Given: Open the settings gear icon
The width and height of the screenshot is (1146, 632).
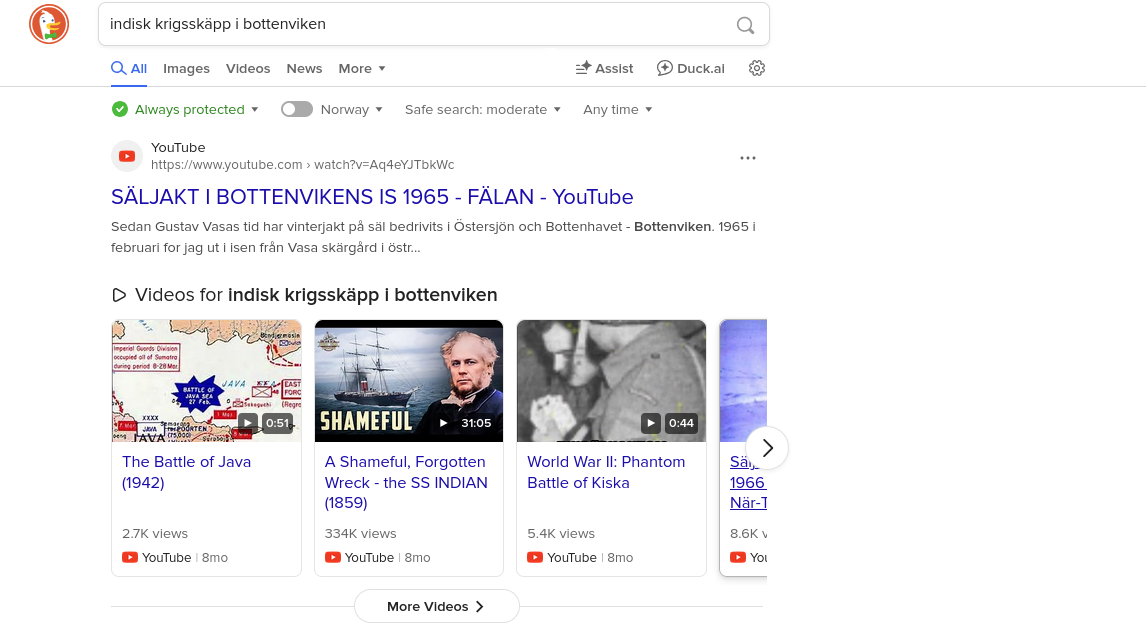Looking at the screenshot, I should pos(756,68).
